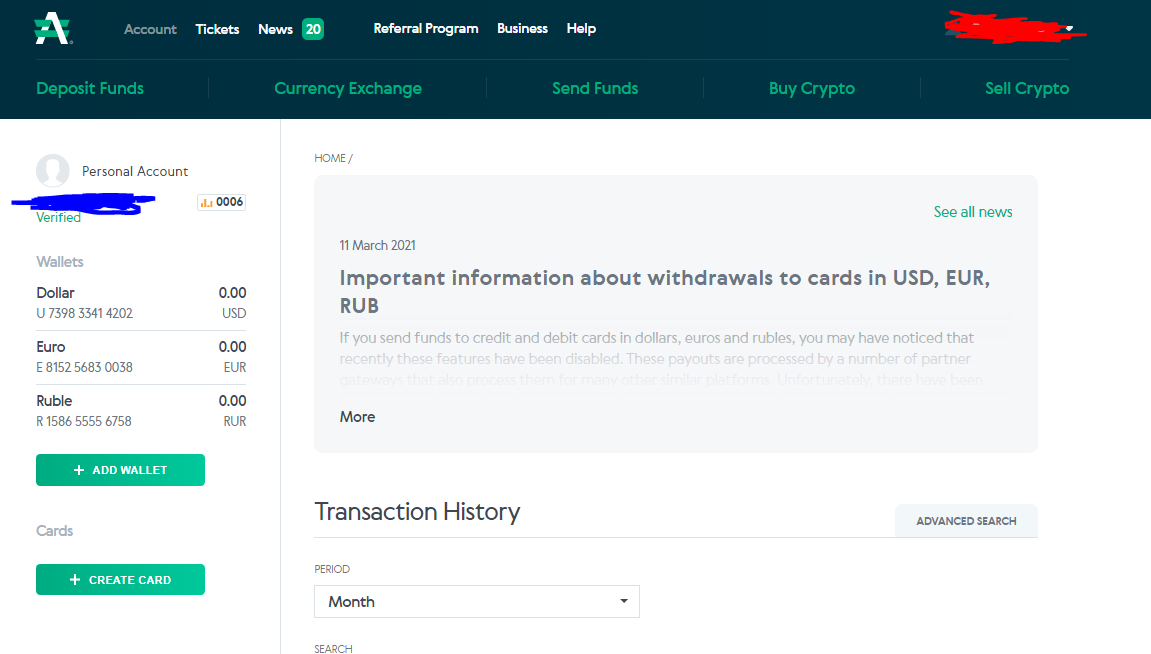This screenshot has height=654, width=1151.
Task: Open the News section
Action: [x=275, y=29]
